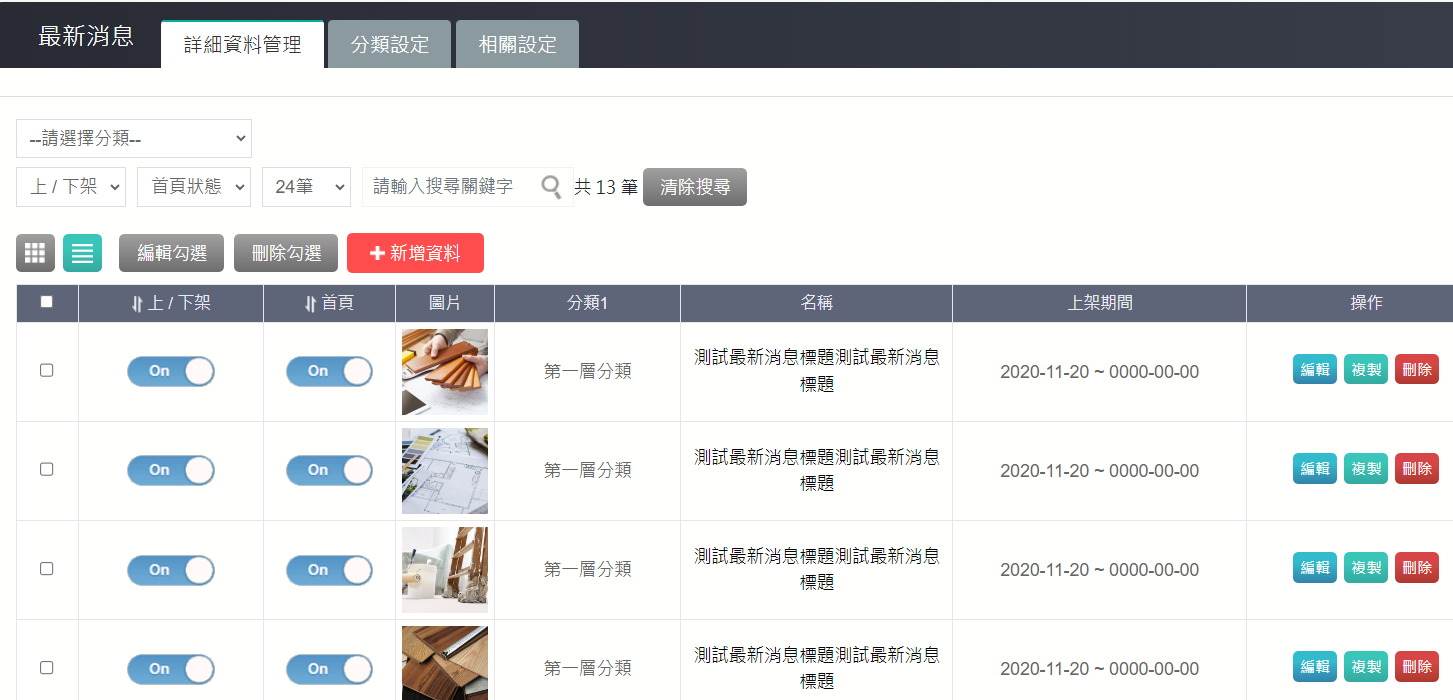Click the 共 13 筆 record count text

tap(606, 187)
